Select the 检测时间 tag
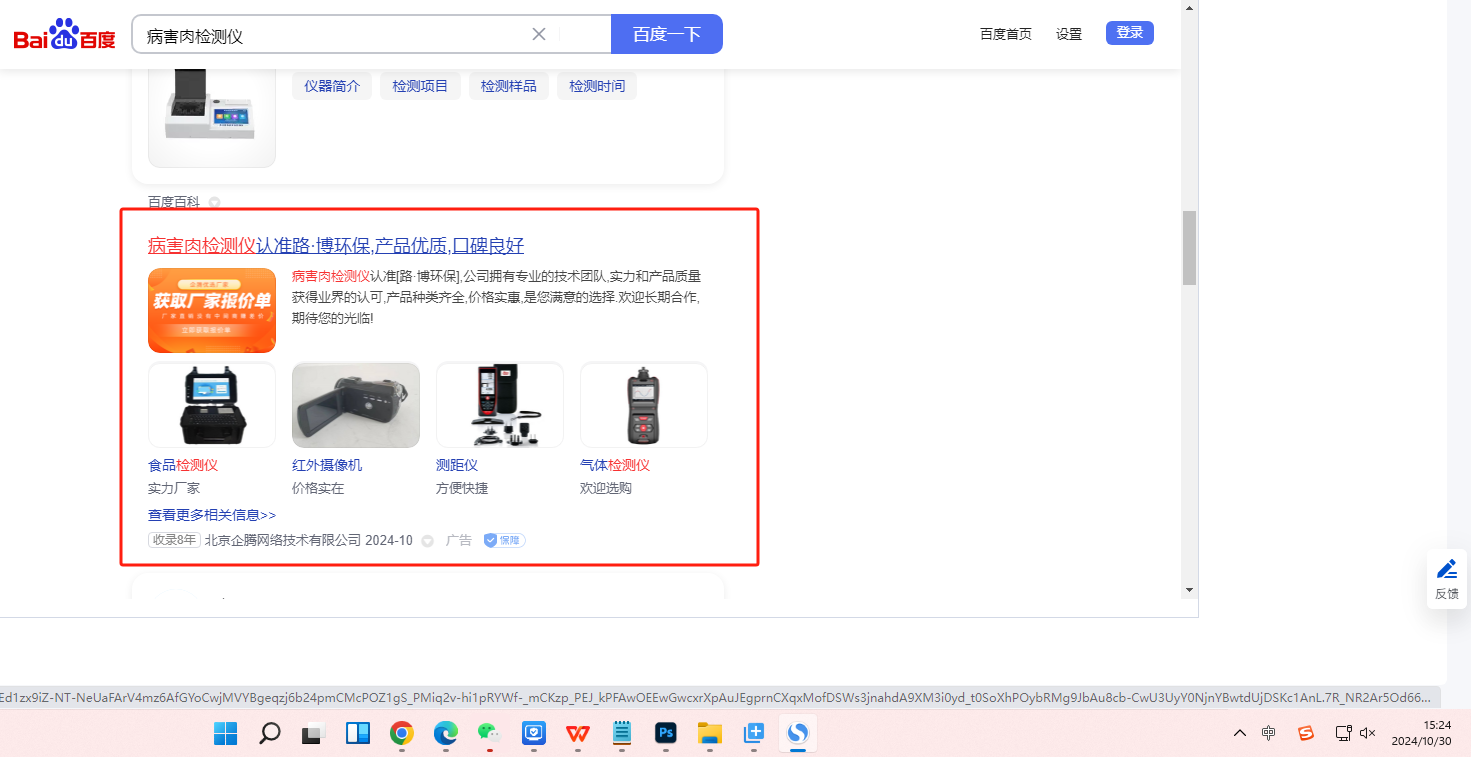Screen dimensions: 1471x757 coord(597,86)
